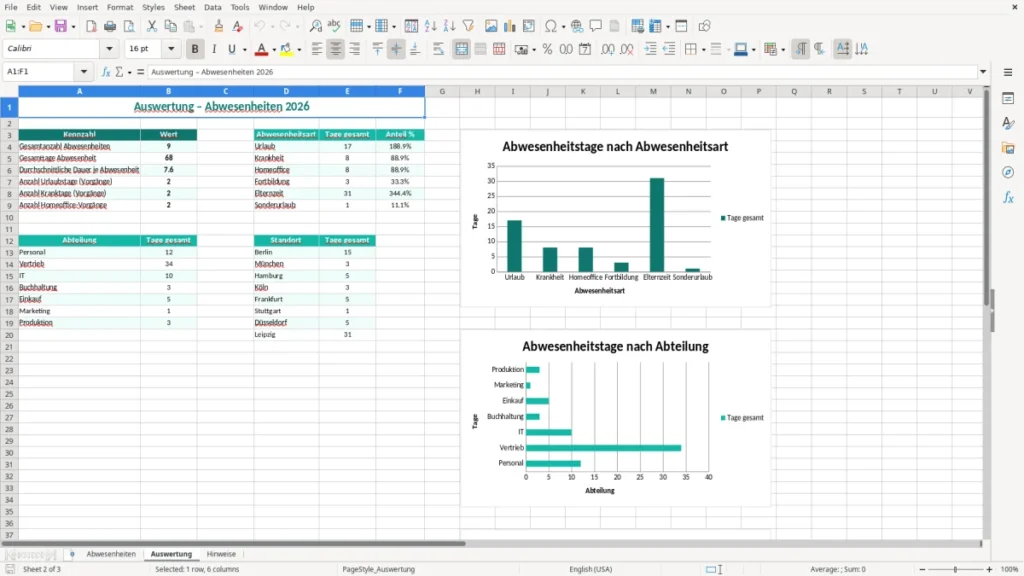Viewport: 1024px width, 576px height.
Task: Toggle Bold formatting
Action: coord(195,49)
